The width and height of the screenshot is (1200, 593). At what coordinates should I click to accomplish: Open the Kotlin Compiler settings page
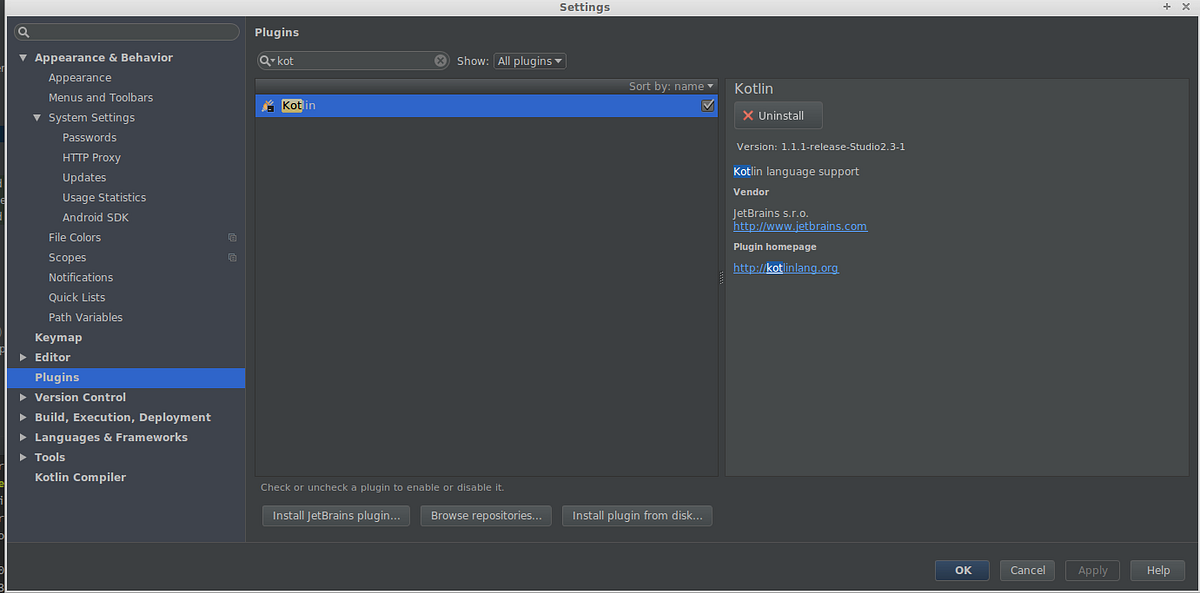(80, 477)
